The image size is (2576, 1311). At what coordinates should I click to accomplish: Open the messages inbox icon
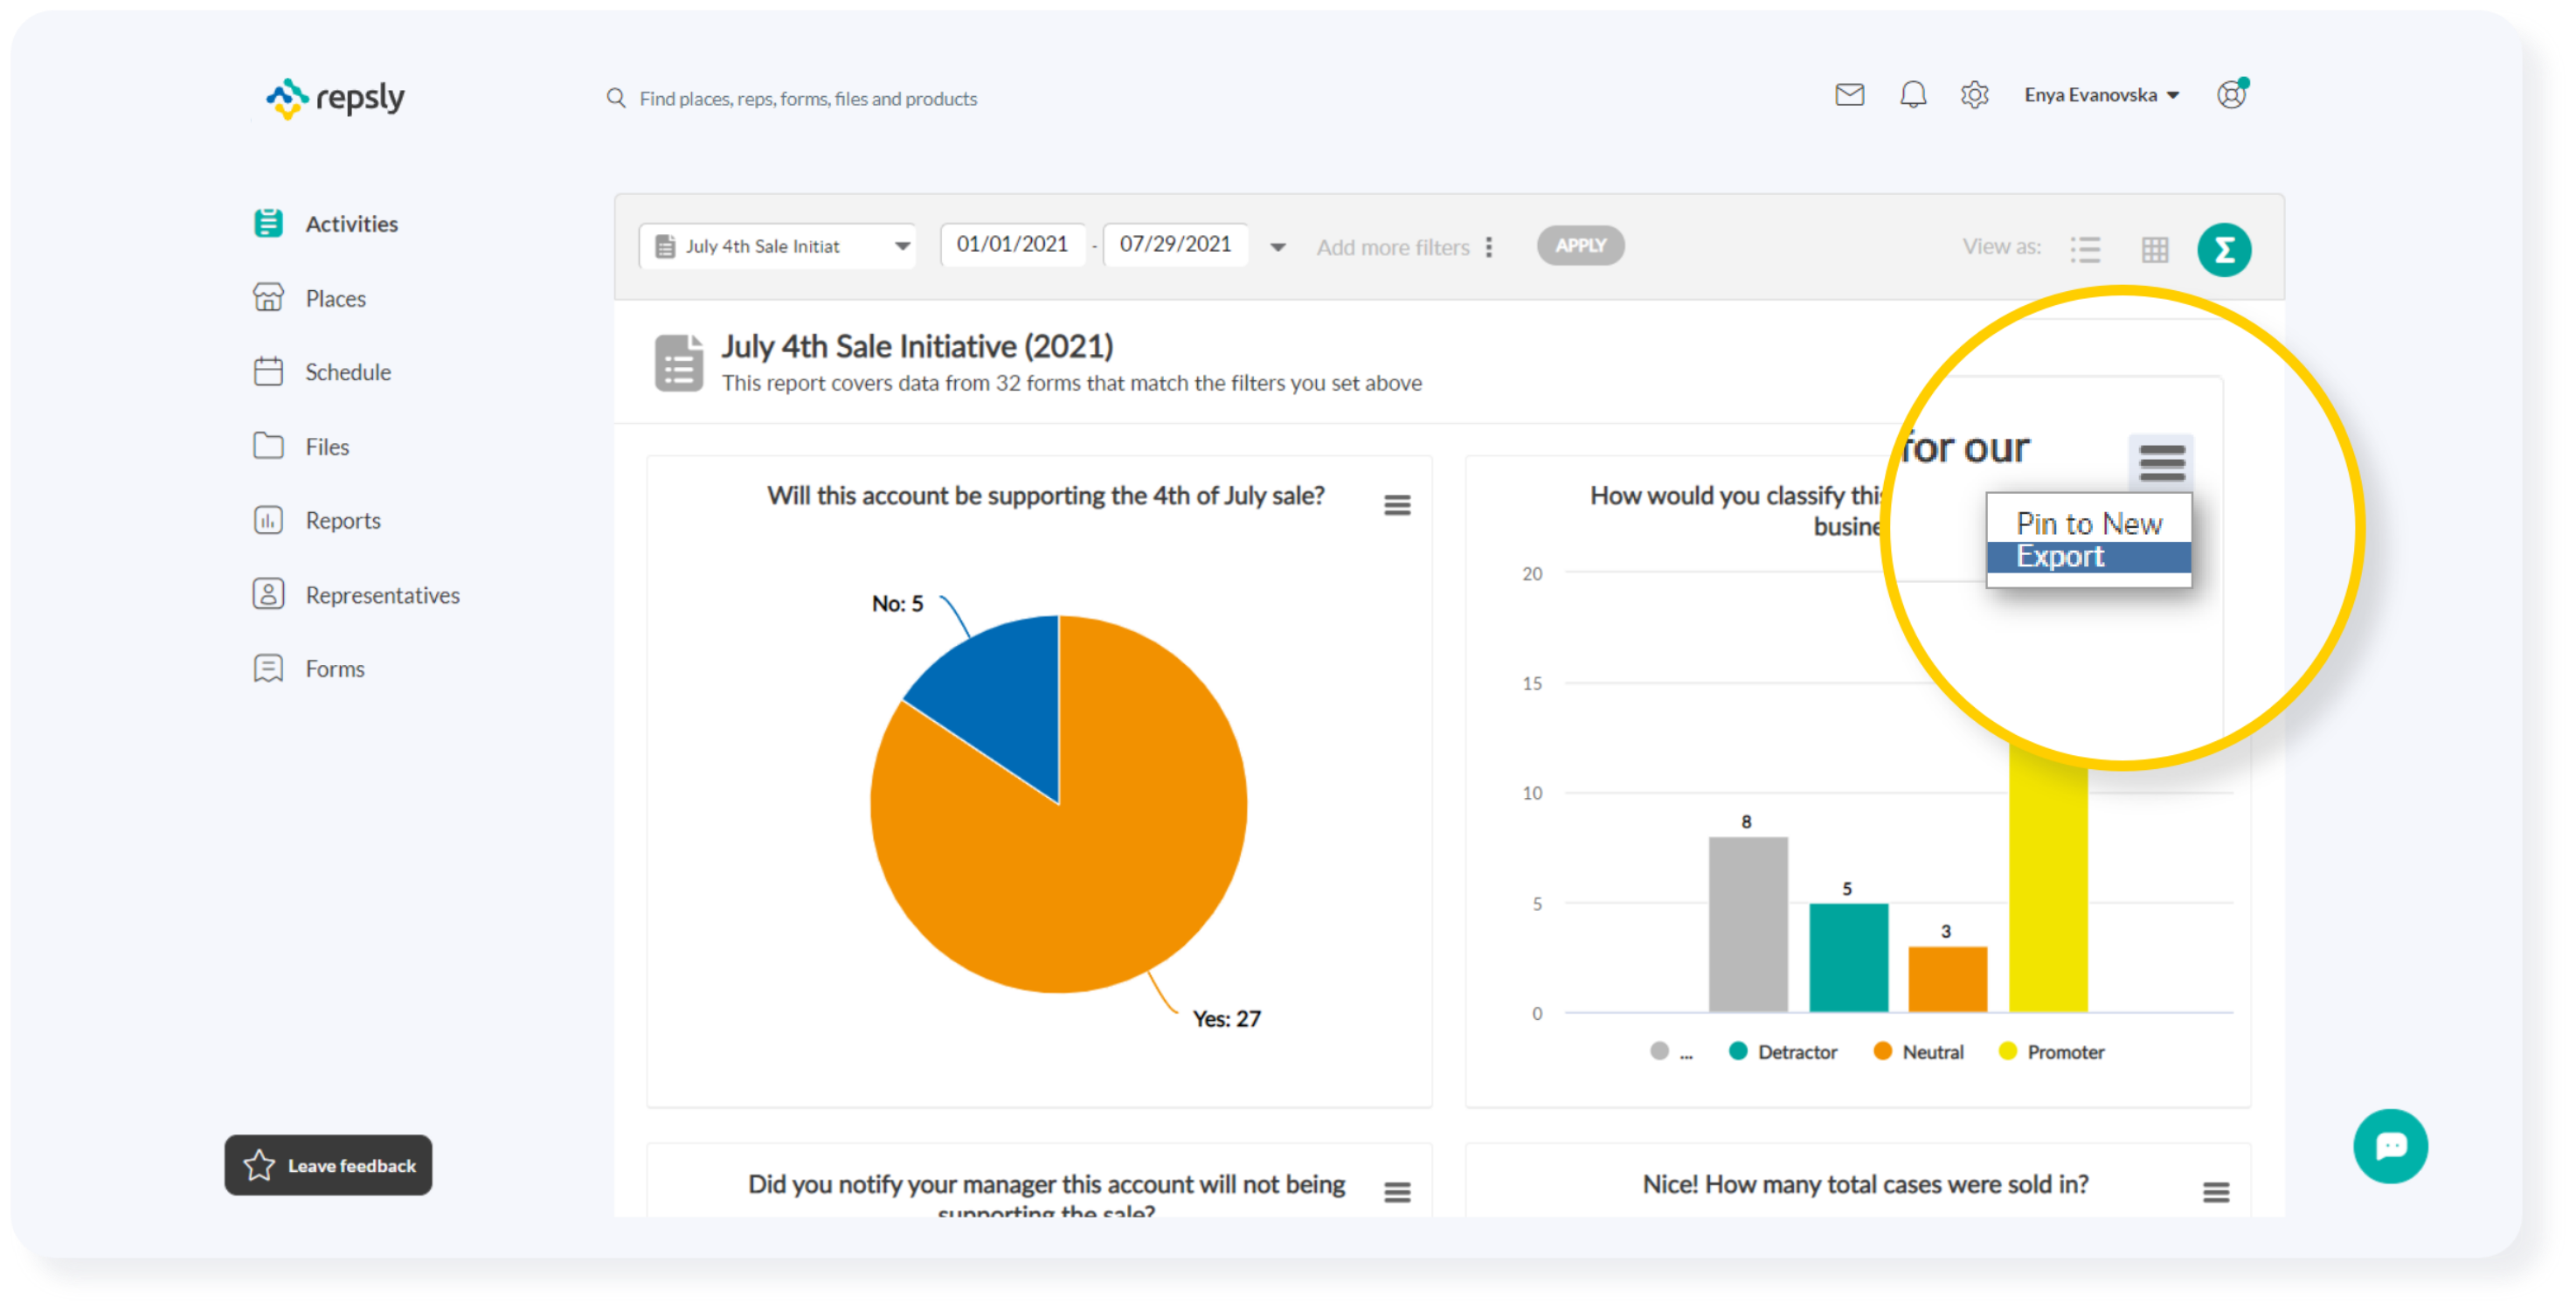[x=1849, y=95]
